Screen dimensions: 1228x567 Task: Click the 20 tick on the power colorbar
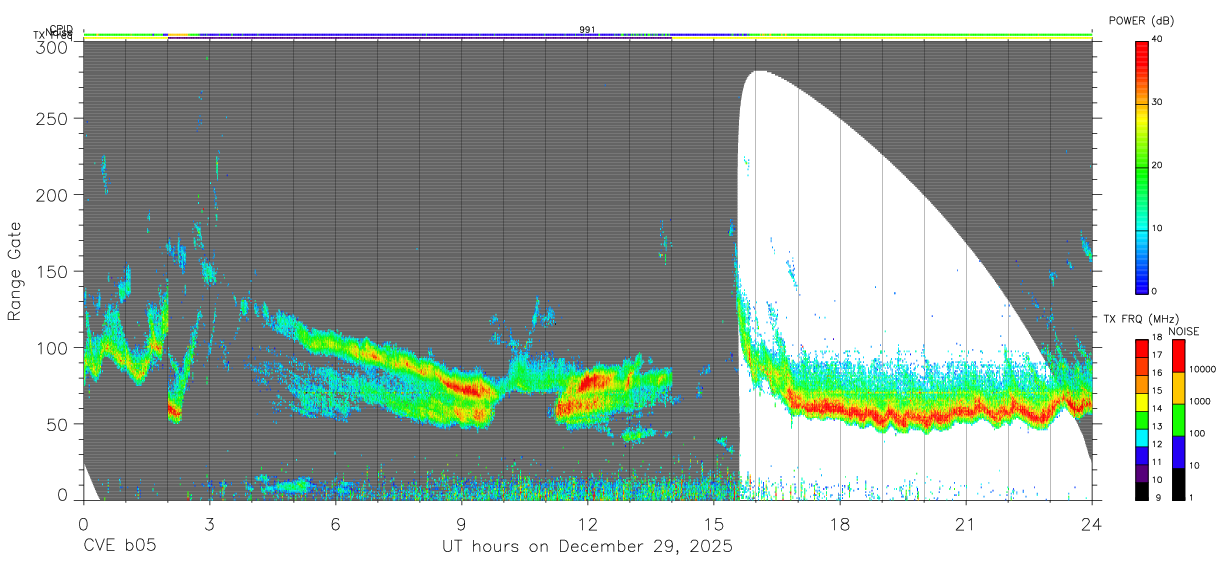(x=1158, y=165)
